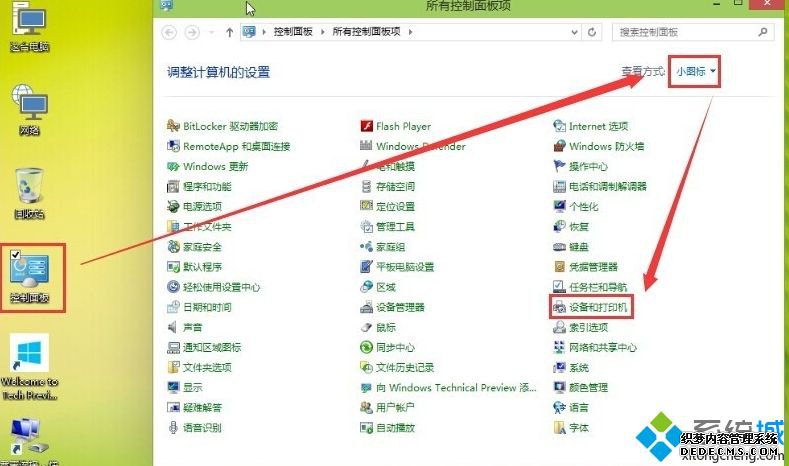Open 家庭组 icon
The height and width of the screenshot is (466, 789).
coord(366,247)
